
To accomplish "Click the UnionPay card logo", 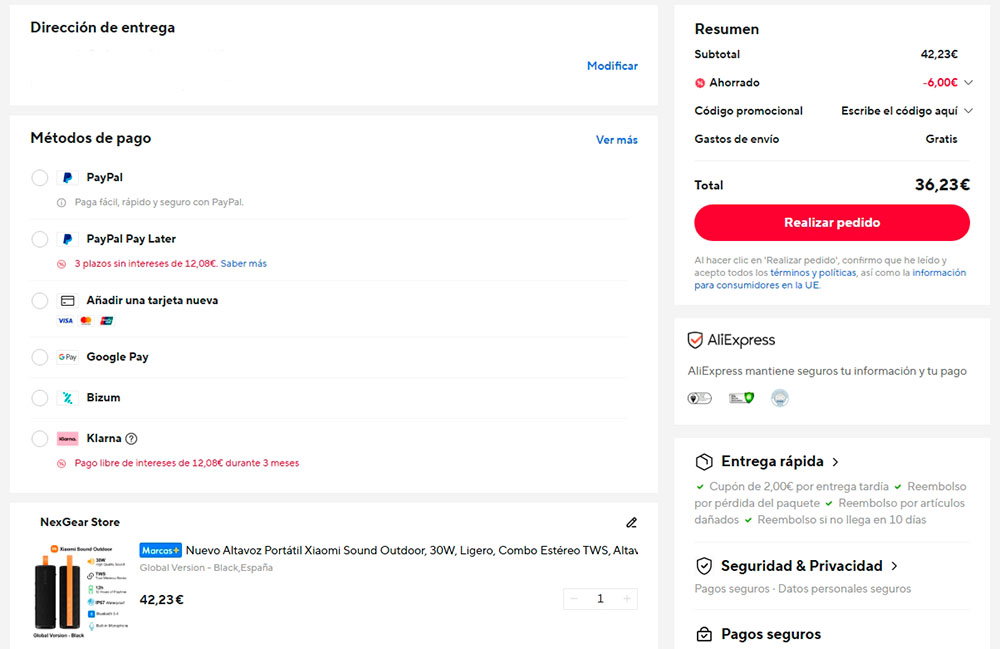I will [x=107, y=321].
